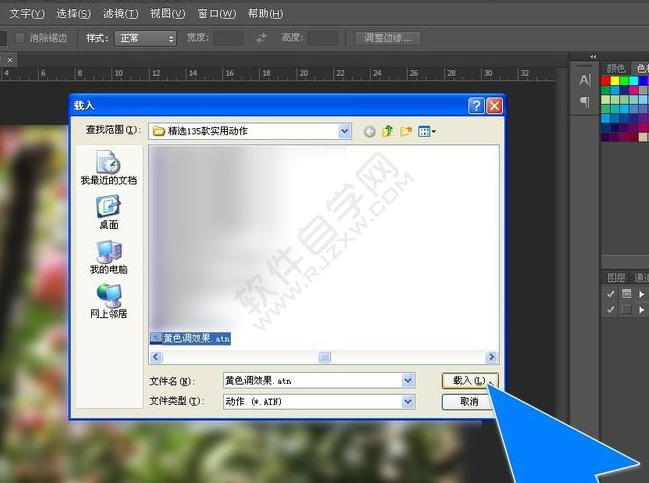Click the horizontal scrollbar thumb
Image resolution: width=649 pixels, height=483 pixels.
[324, 357]
